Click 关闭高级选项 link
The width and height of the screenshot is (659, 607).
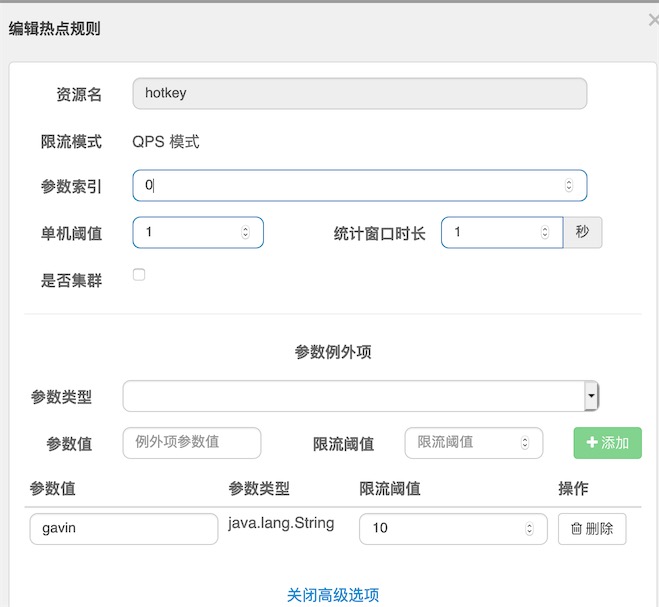(x=333, y=595)
